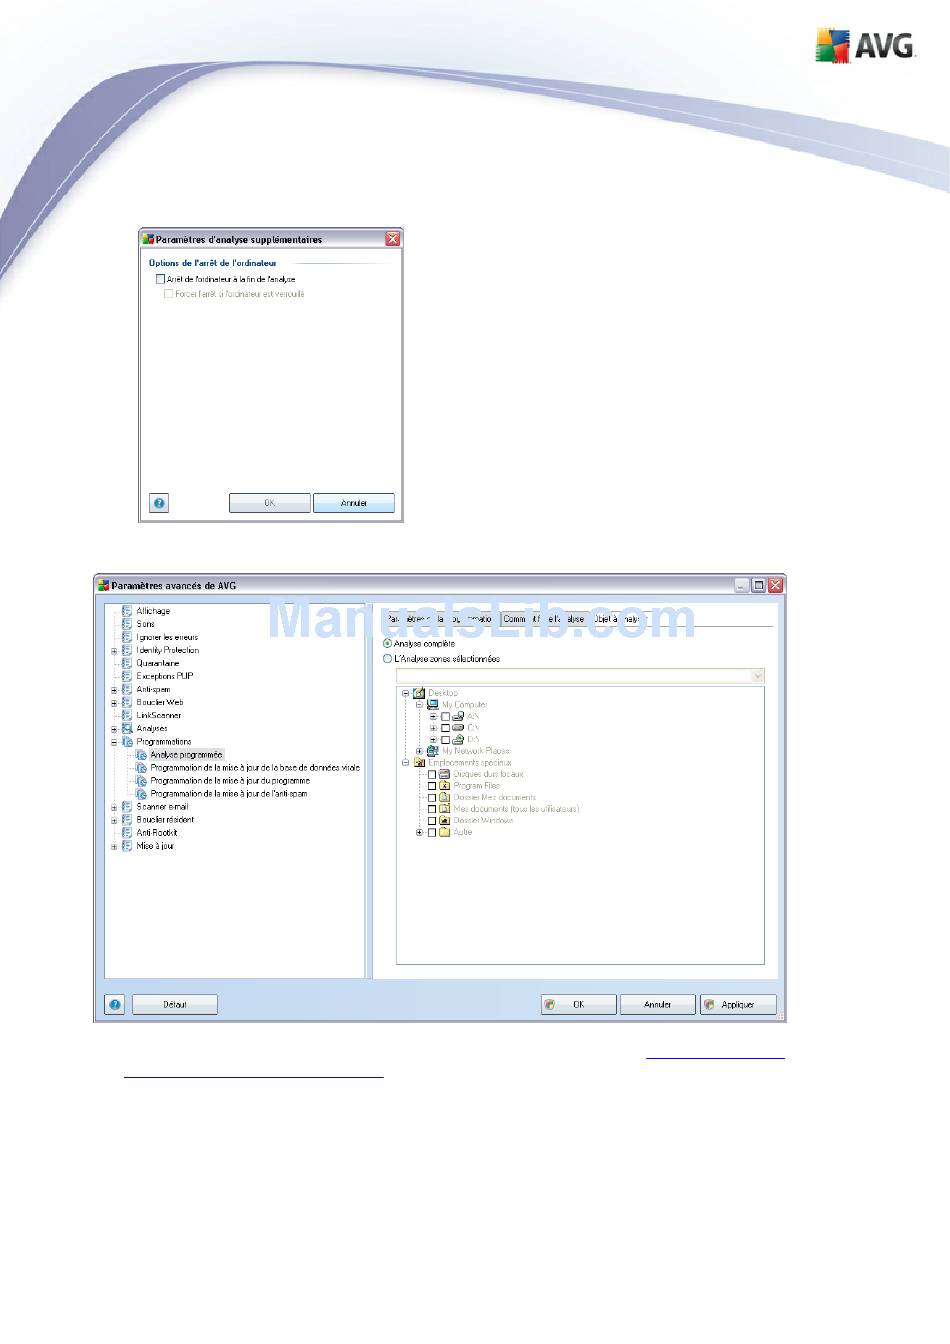Click the Analyse programmée schedule icon
This screenshot has width=950, height=1344.
[141, 755]
